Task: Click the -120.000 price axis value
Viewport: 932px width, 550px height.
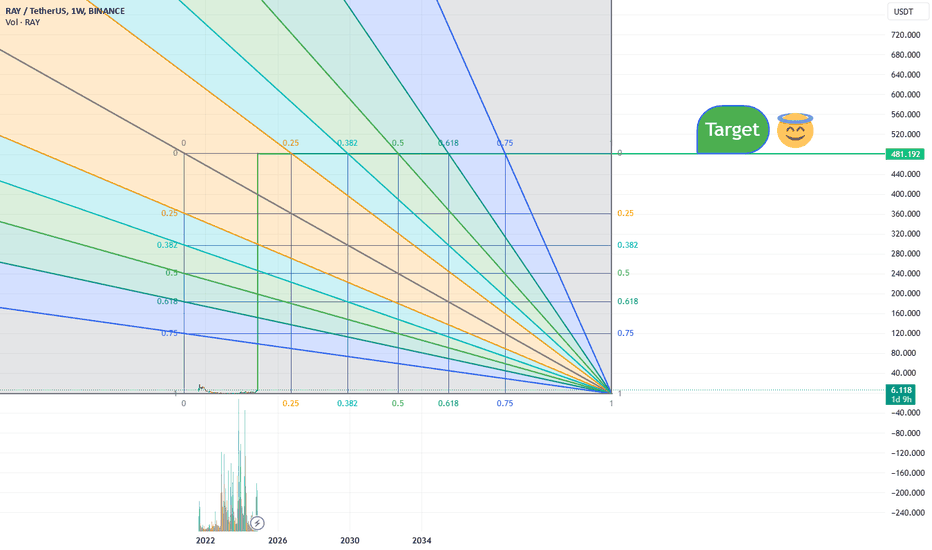Action: (x=908, y=453)
